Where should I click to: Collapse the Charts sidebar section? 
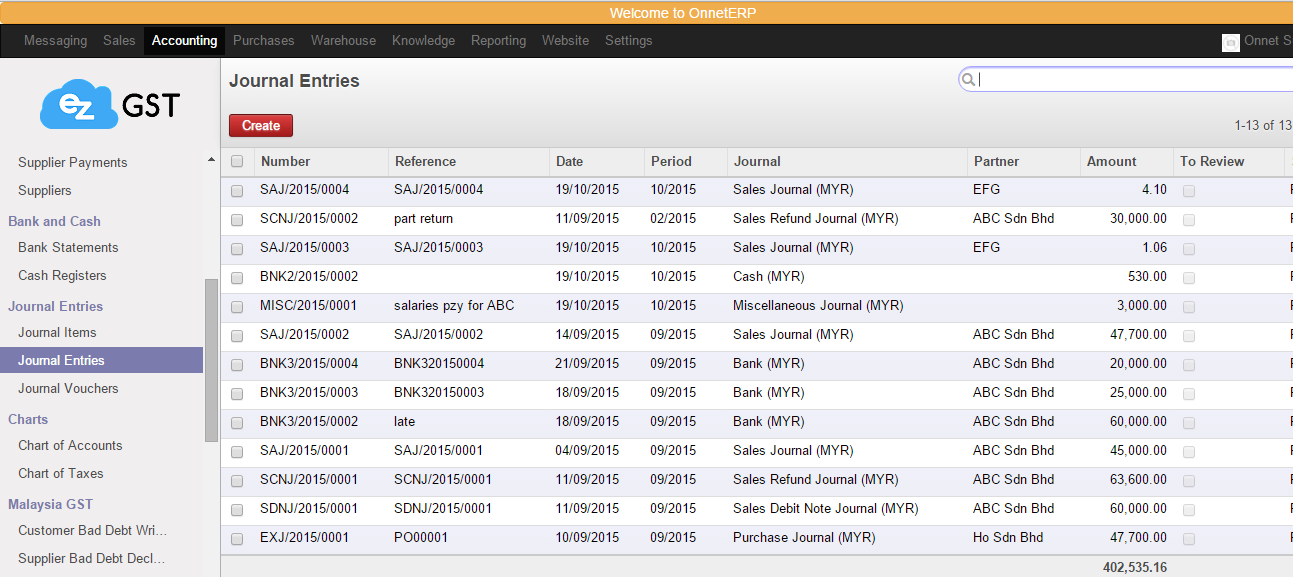coord(28,419)
